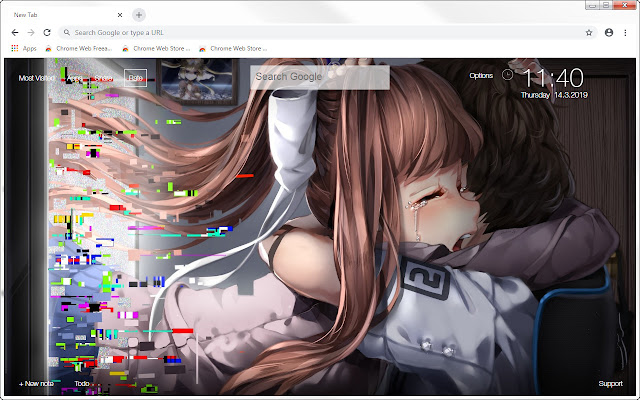Minimize the Chrome window
This screenshot has height=400, width=640.
[593, 5]
